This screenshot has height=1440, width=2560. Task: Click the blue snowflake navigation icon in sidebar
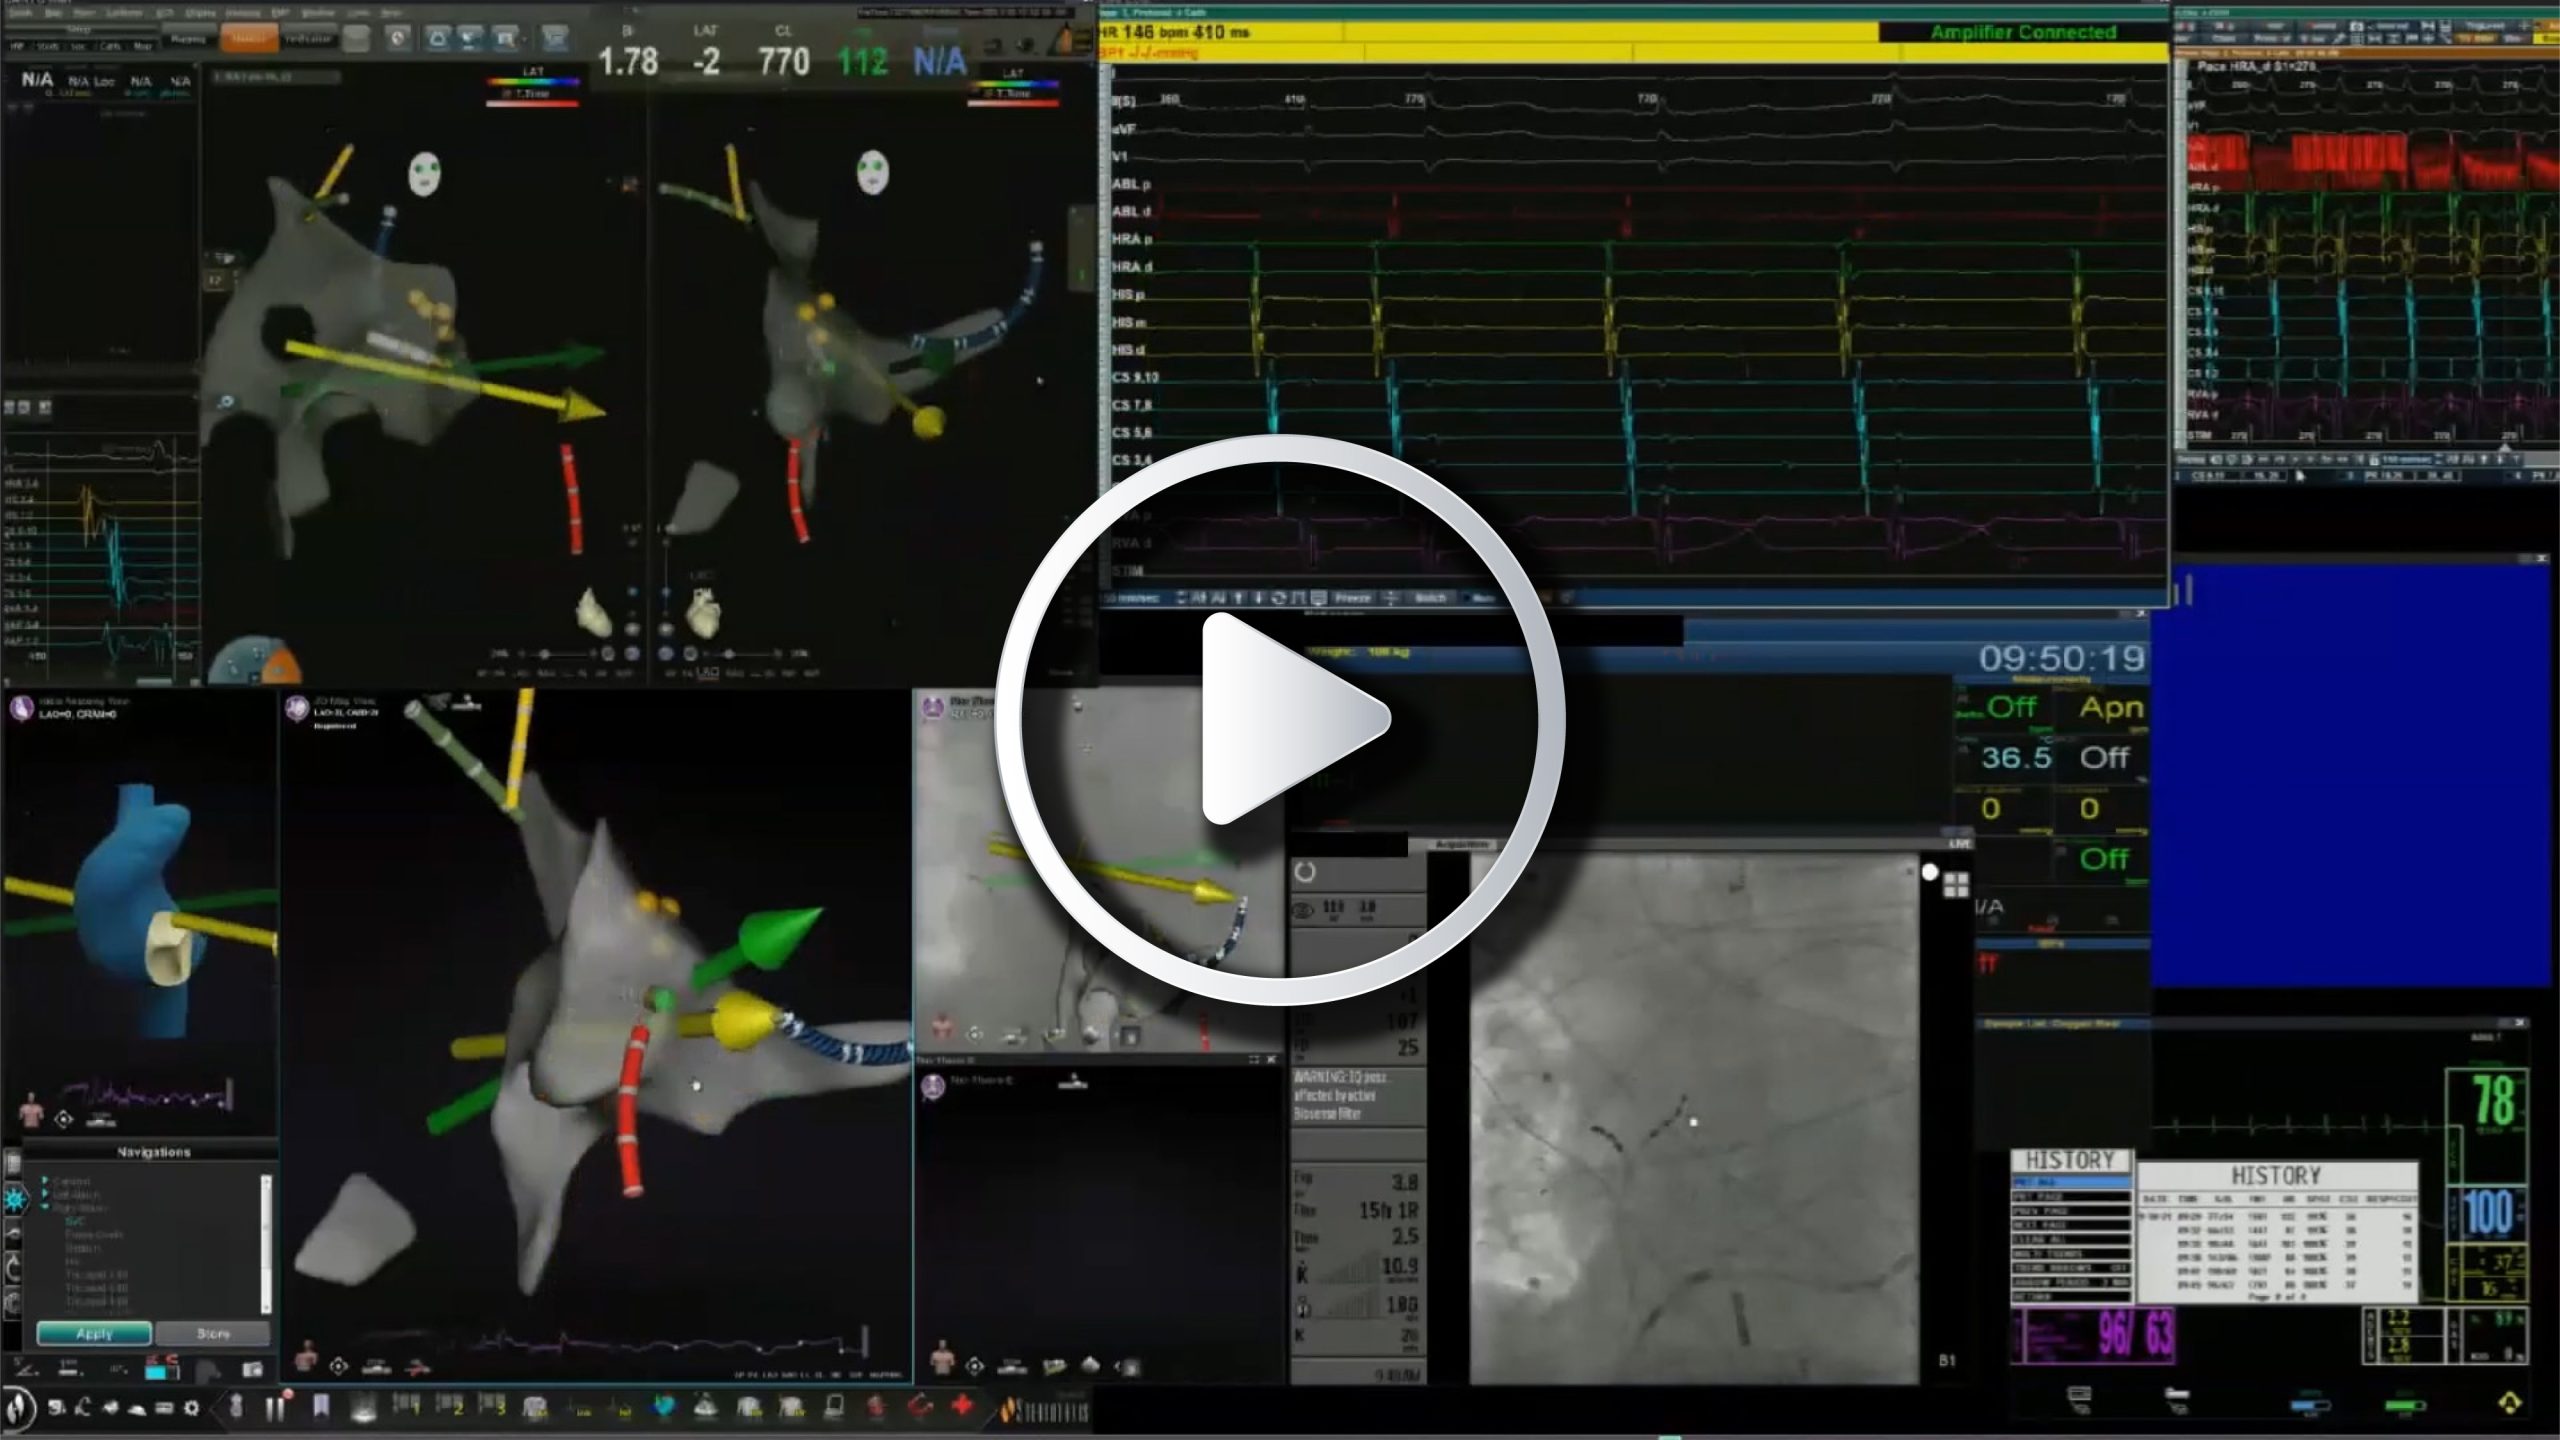coord(16,1199)
